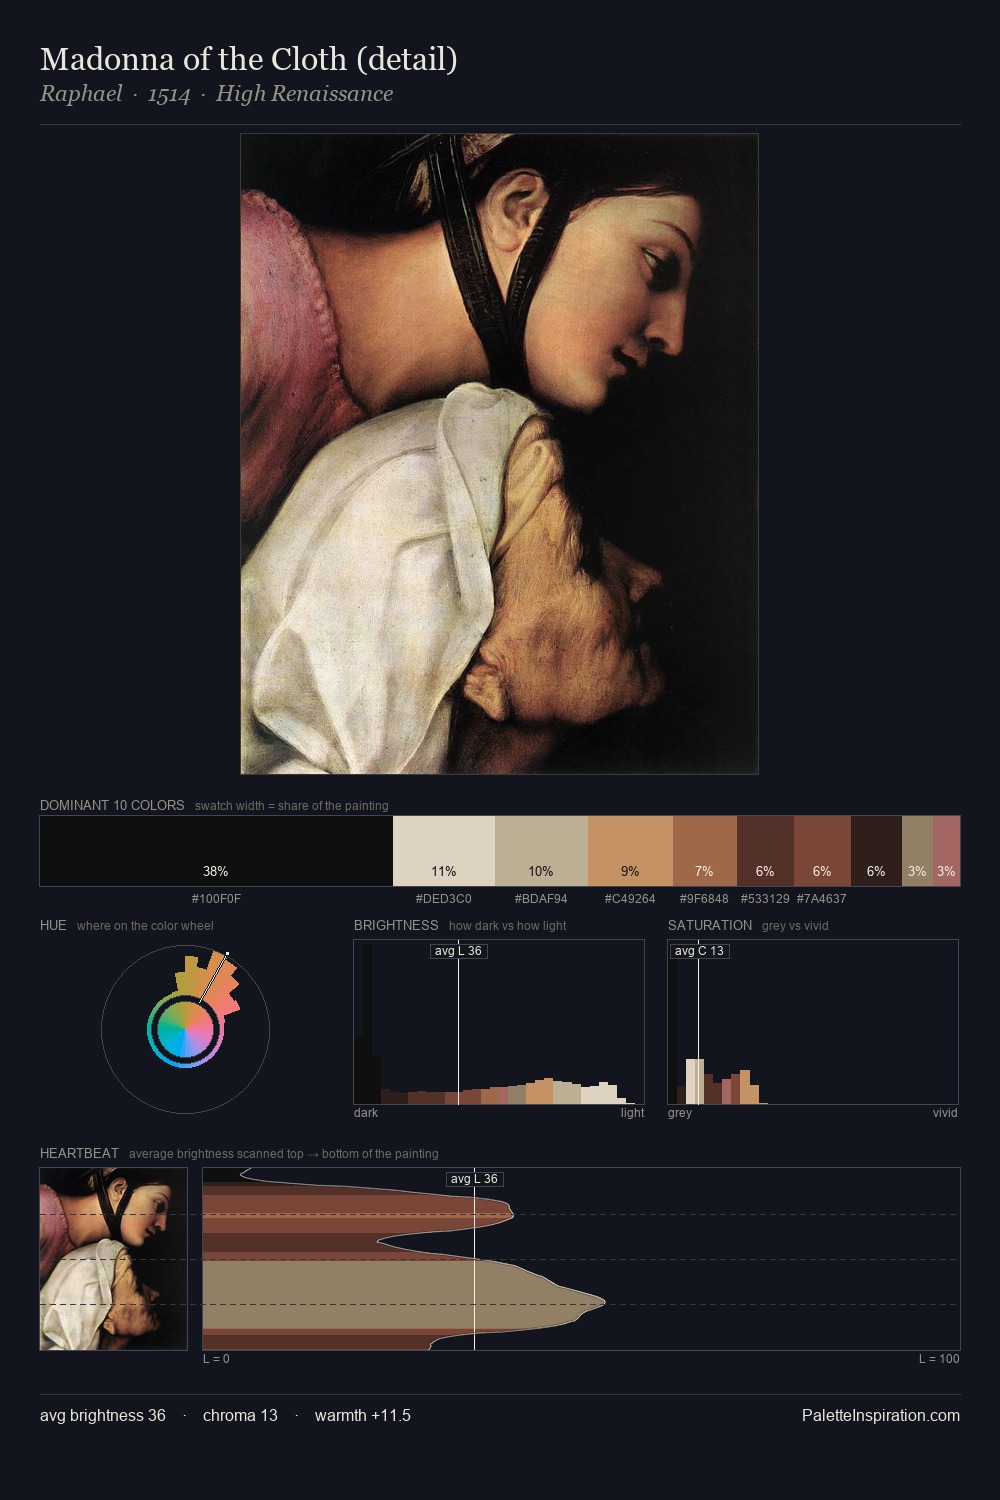The image size is (1000, 1500).
Task: Click the 'avg C 13' label in saturation chart
Action: (699, 951)
